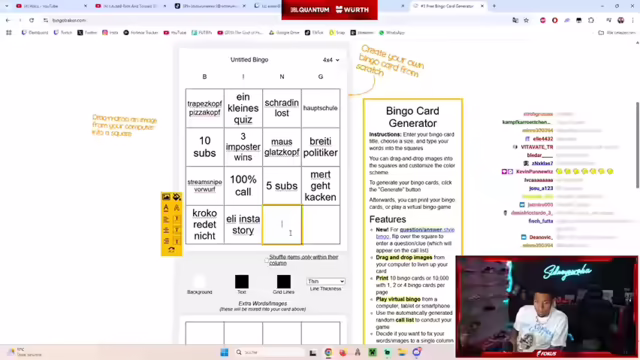The image size is (640, 360).
Task: Select the empty bottom-right bingo square
Action: (321, 224)
